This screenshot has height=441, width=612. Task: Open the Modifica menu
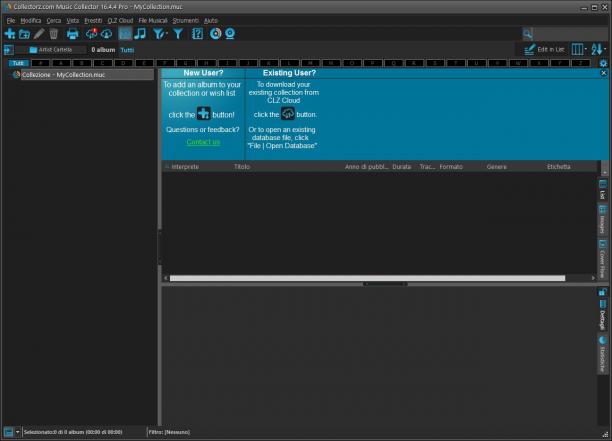click(x=31, y=20)
